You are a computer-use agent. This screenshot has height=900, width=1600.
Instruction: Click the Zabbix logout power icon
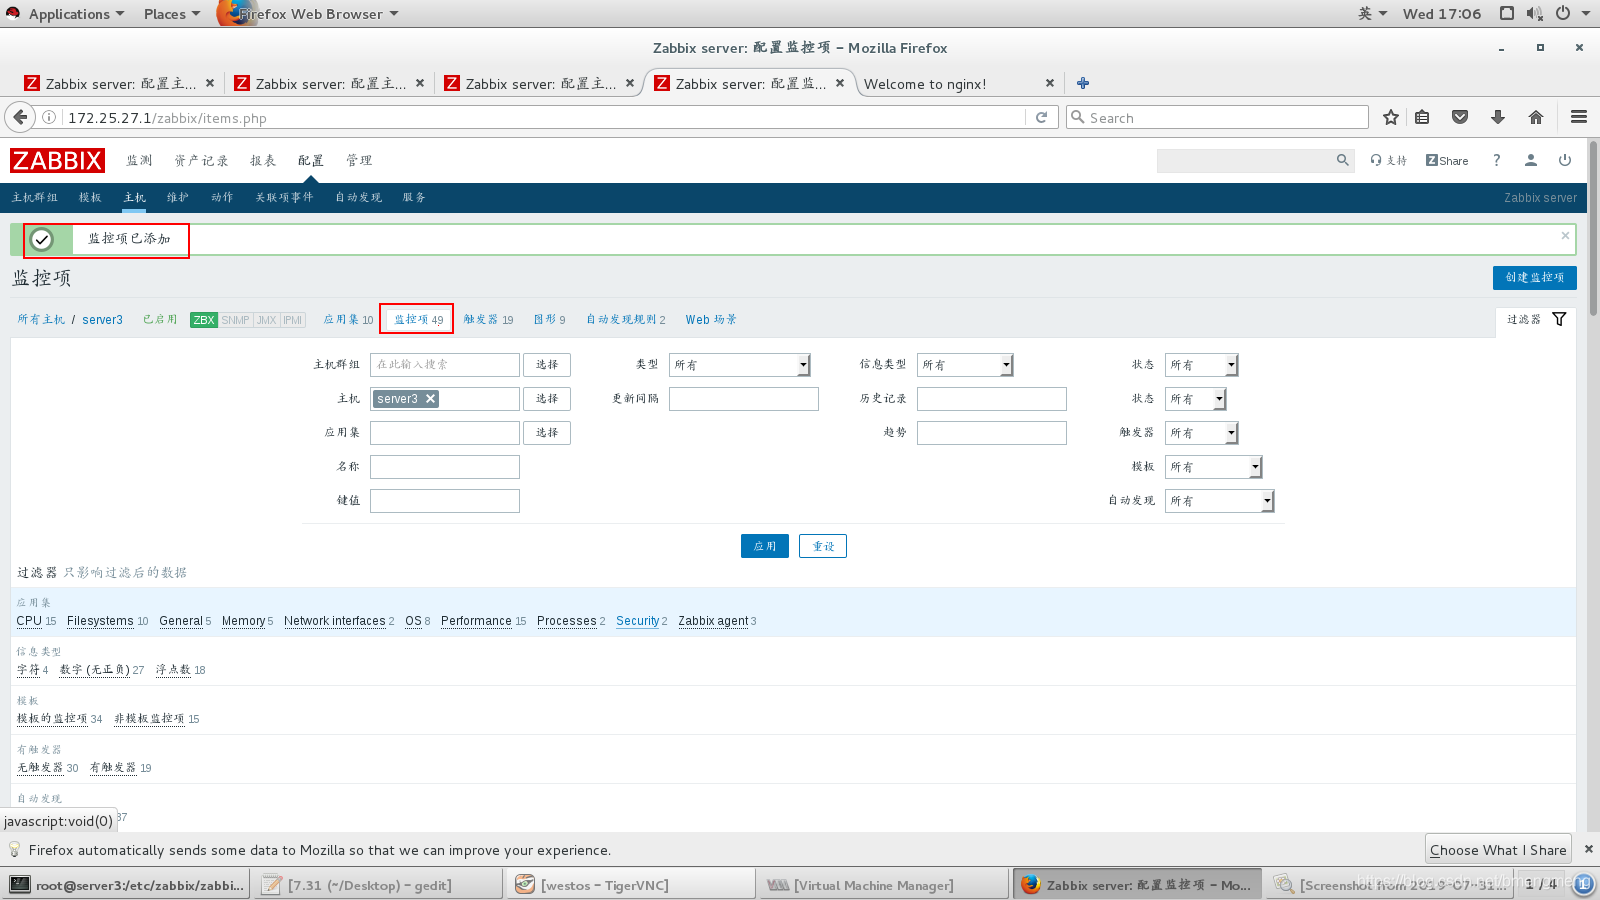pos(1565,160)
